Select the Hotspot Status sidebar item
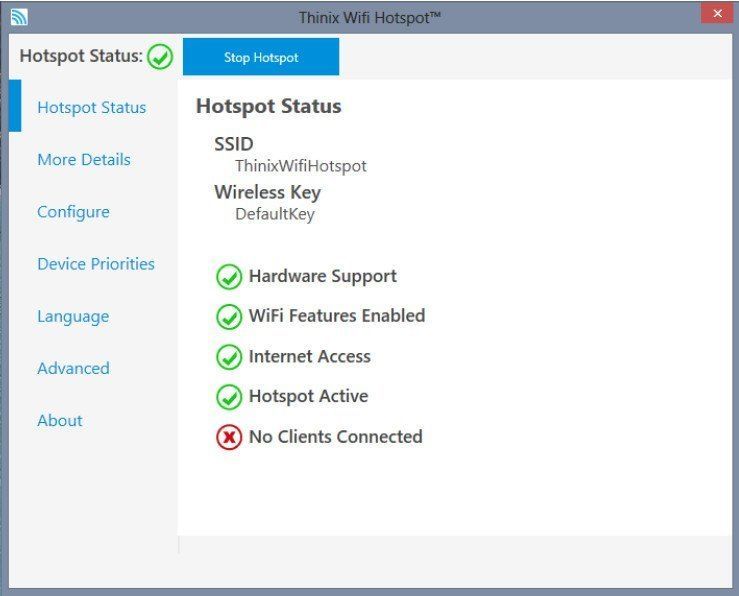The height and width of the screenshot is (596, 739). point(91,107)
